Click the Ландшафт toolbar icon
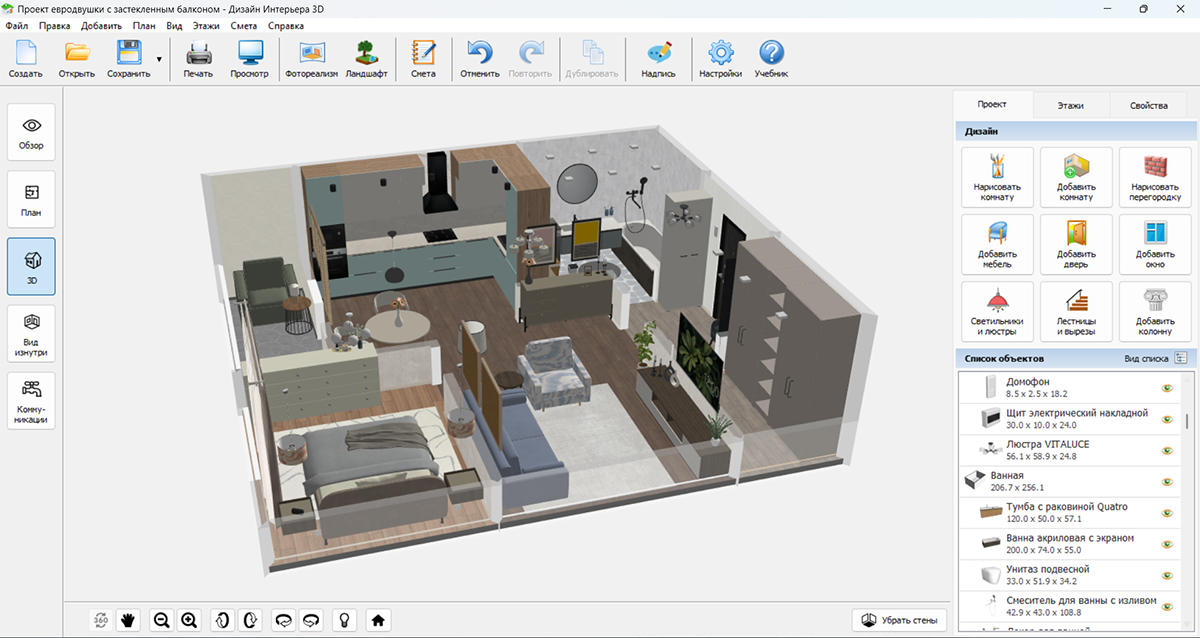The image size is (1200, 638). coord(367,59)
